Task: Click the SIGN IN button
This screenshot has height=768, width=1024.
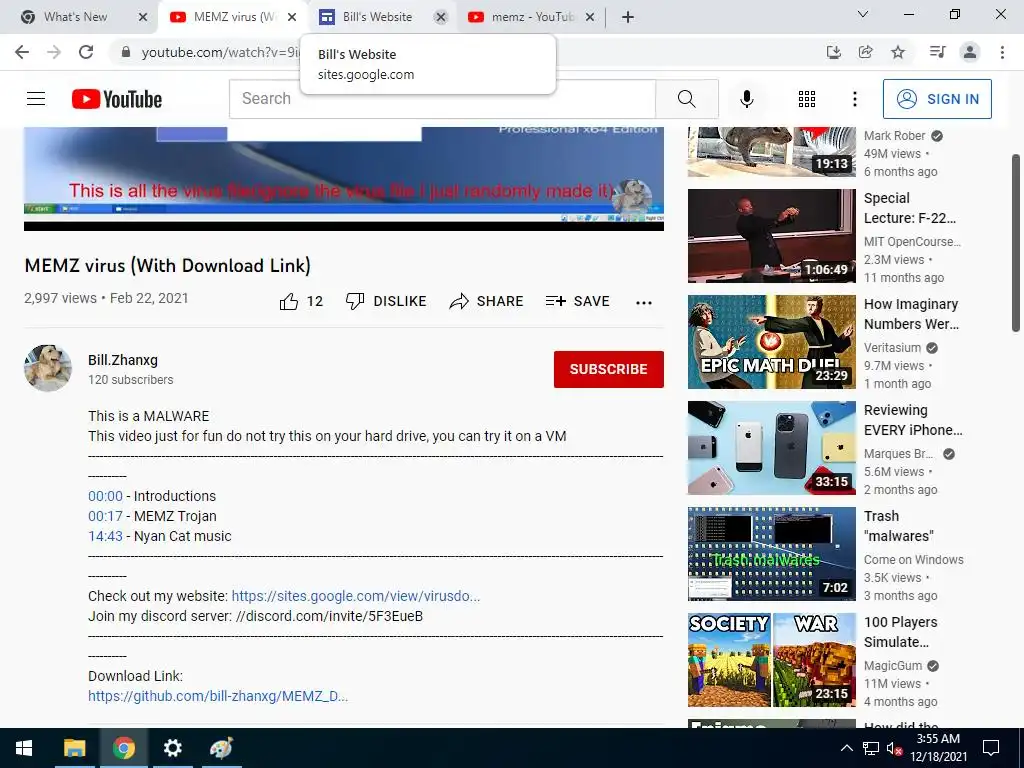Action: [x=937, y=99]
